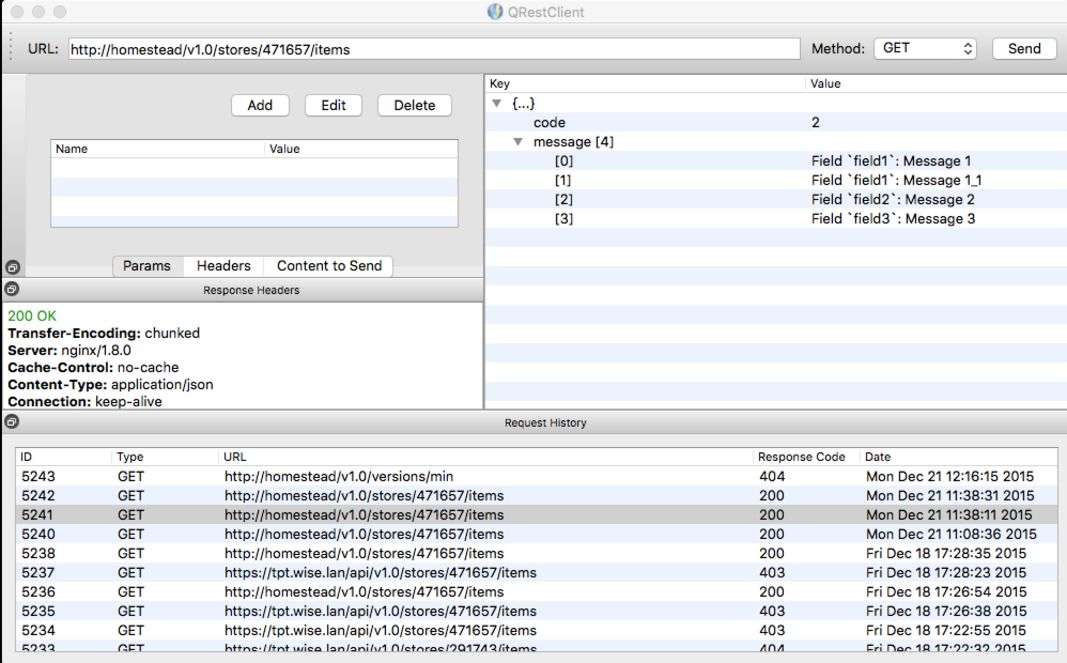Collapse the root {...} JSON node
1067x663 pixels.
[x=497, y=103]
